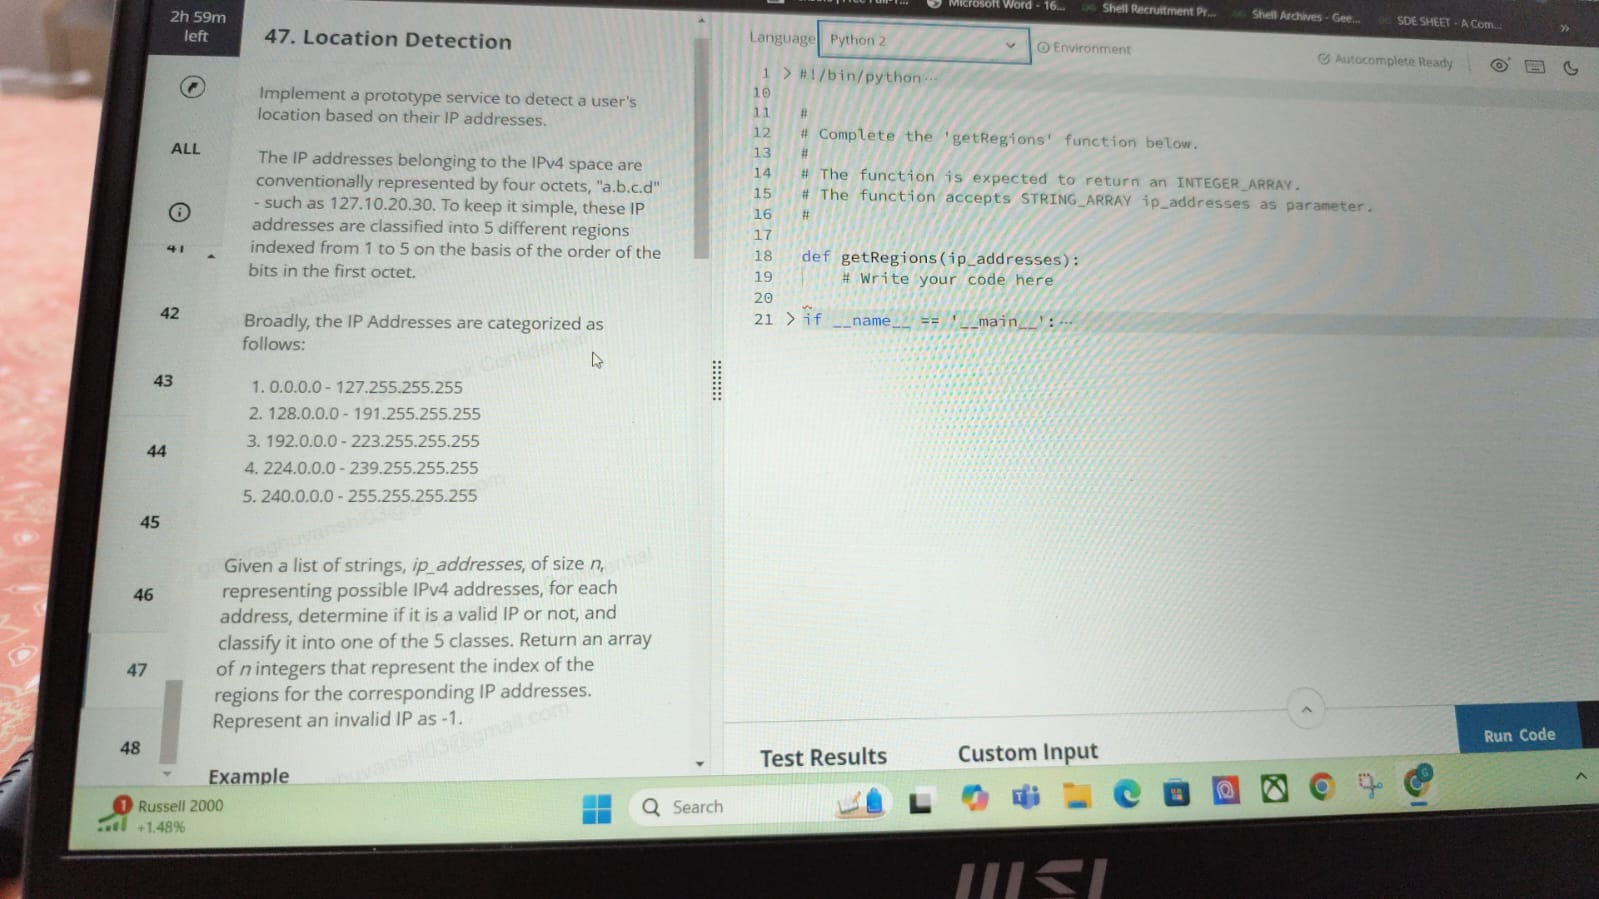Open the Environment info link

coord(1084,47)
